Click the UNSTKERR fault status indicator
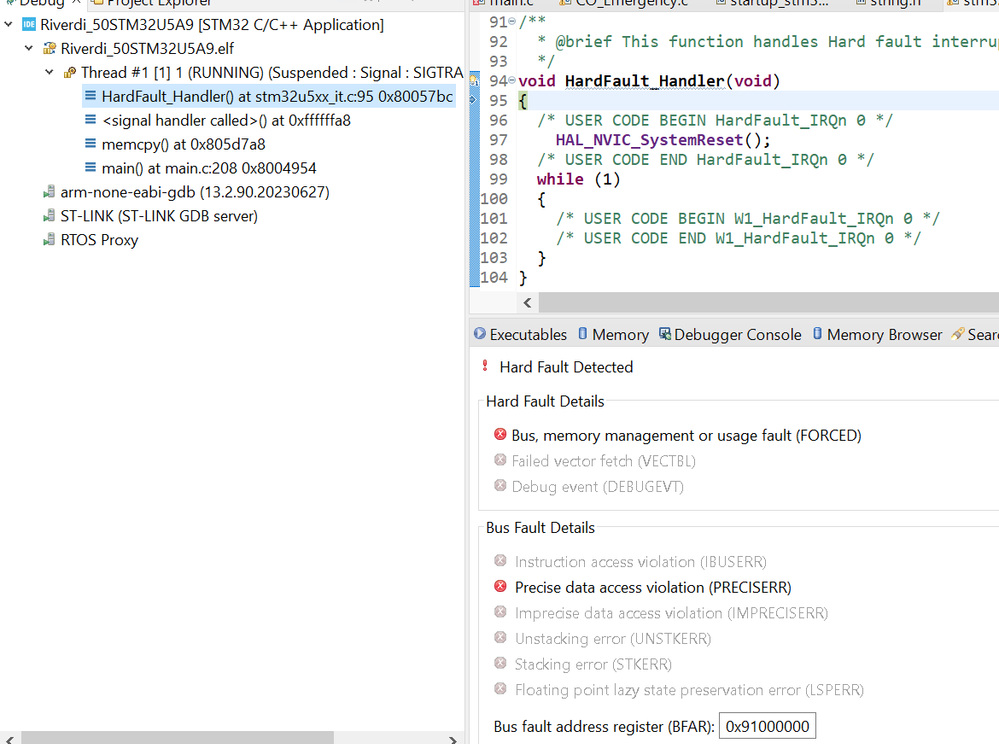The height and width of the screenshot is (744, 999). coord(500,637)
